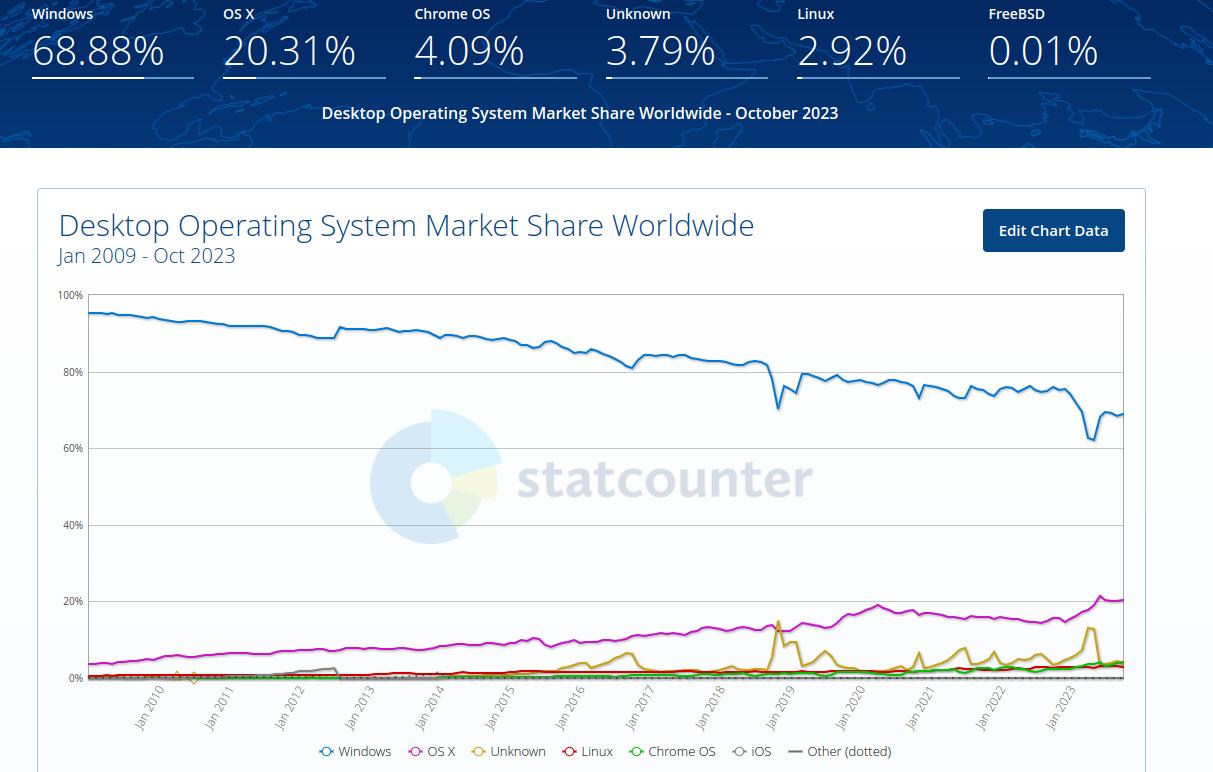Screen dimensions: 1213x772
Task: Click the Jan 2023 x-axis label
Action: click(x=1058, y=708)
